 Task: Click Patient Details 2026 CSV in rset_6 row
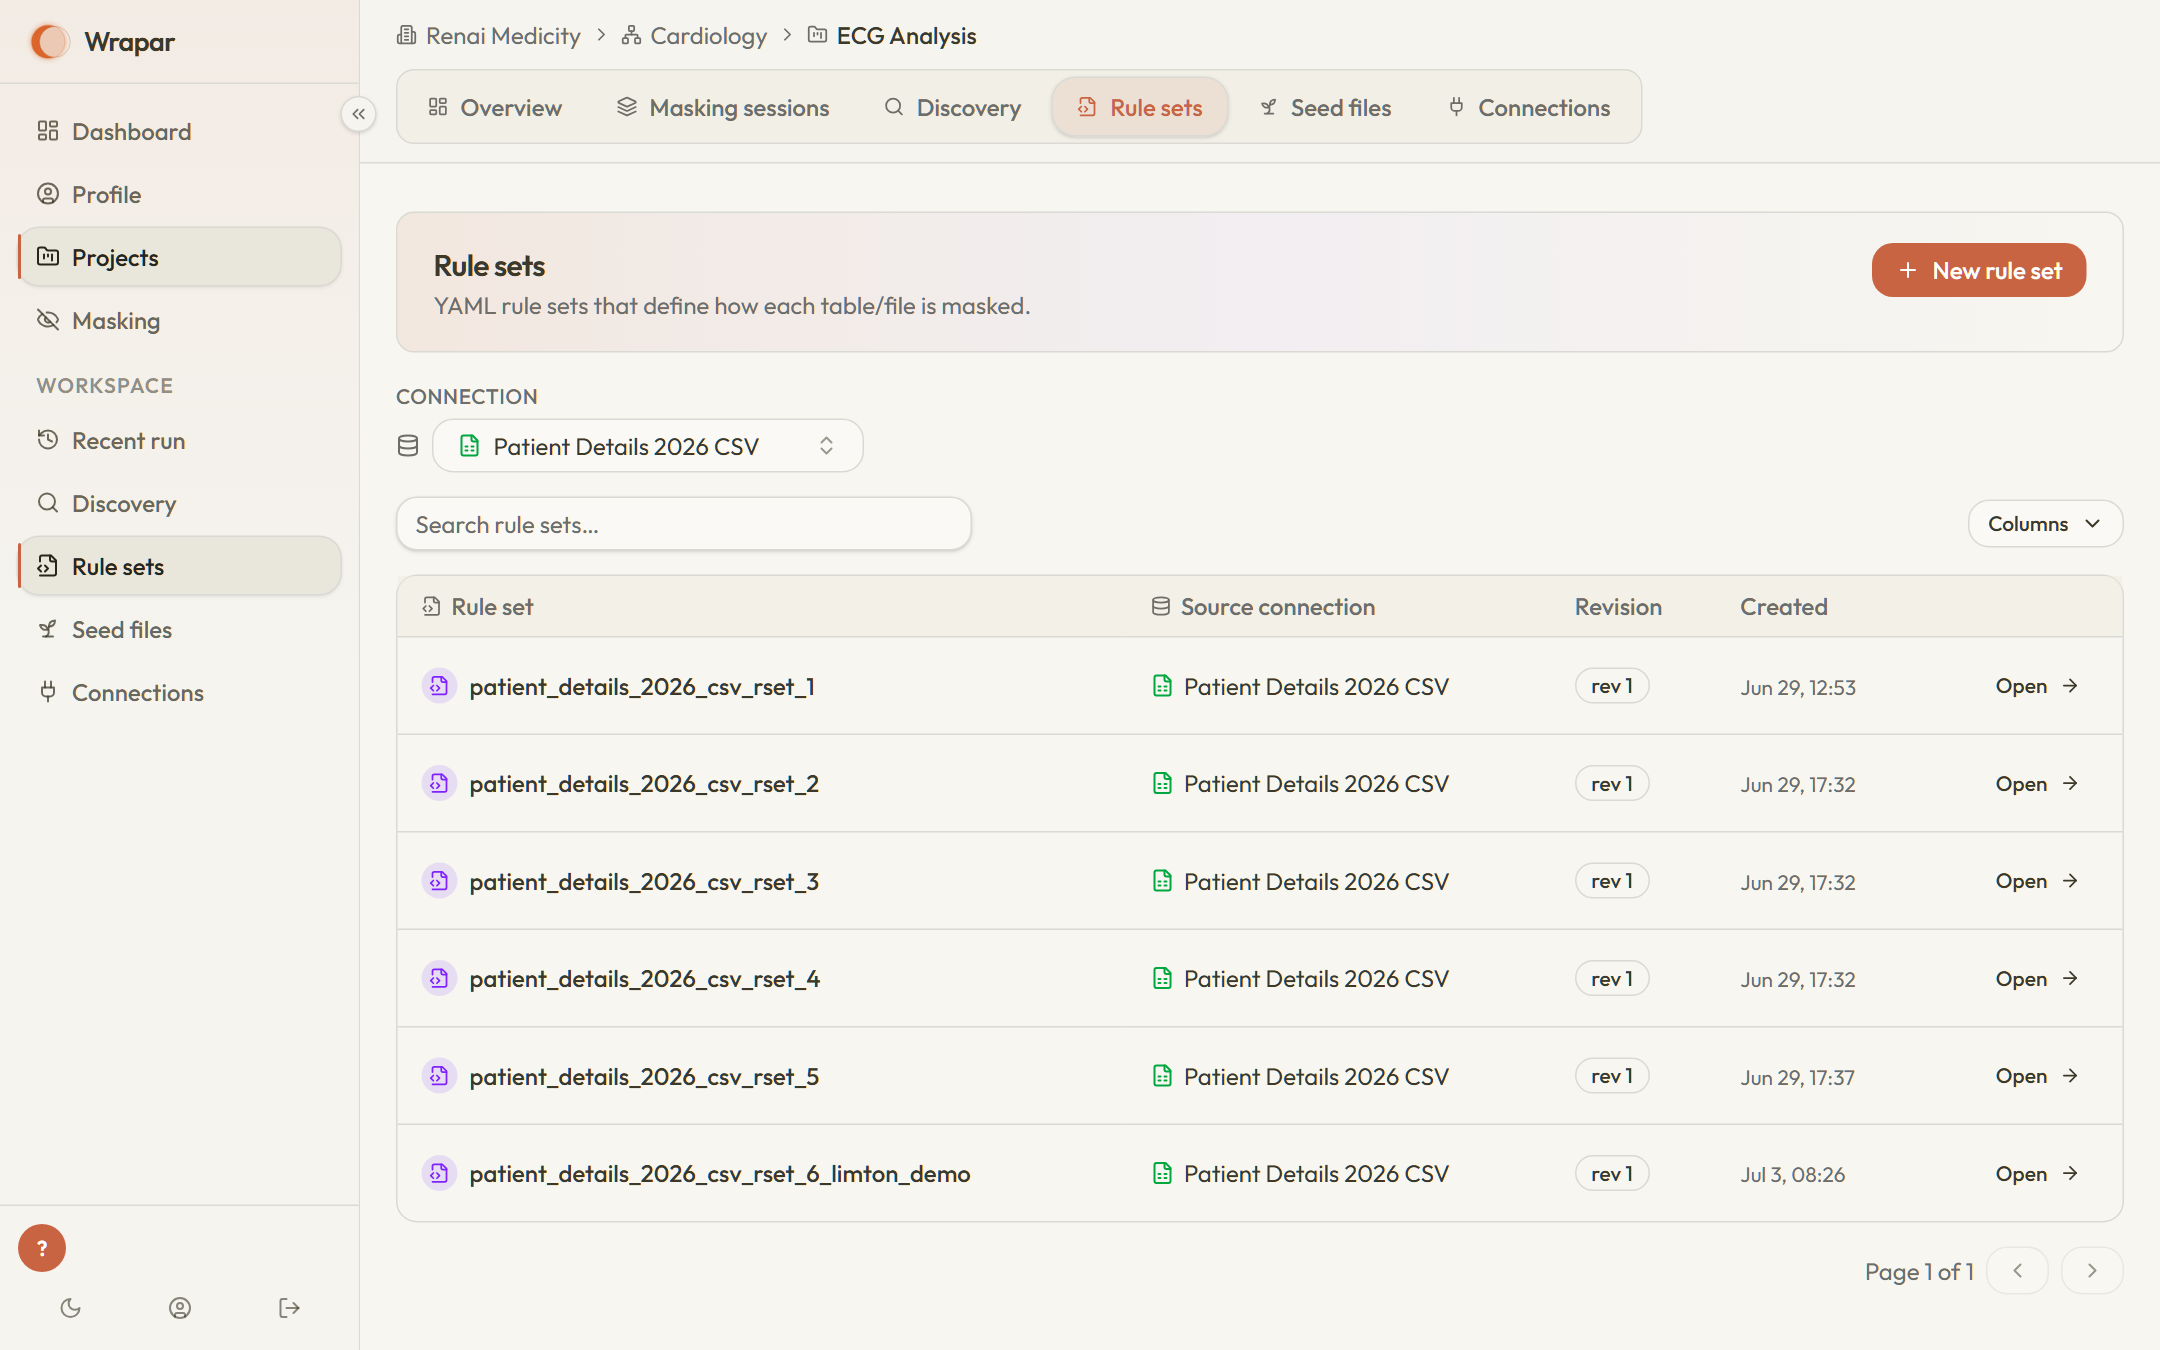tap(1316, 1174)
